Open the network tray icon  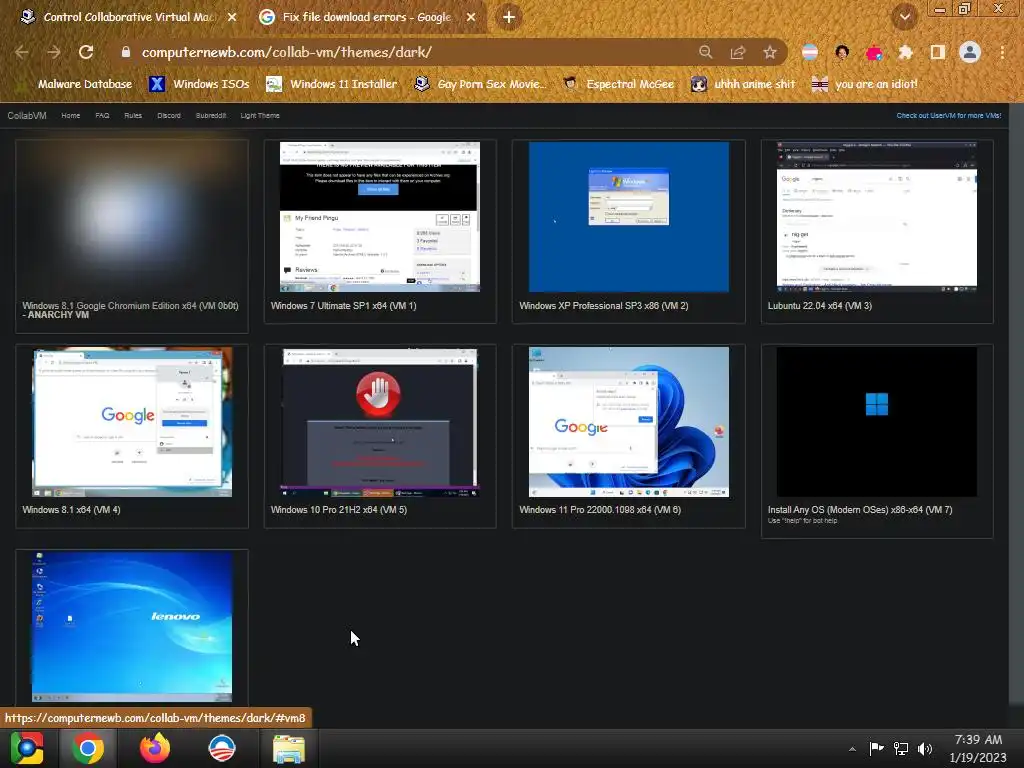point(901,748)
